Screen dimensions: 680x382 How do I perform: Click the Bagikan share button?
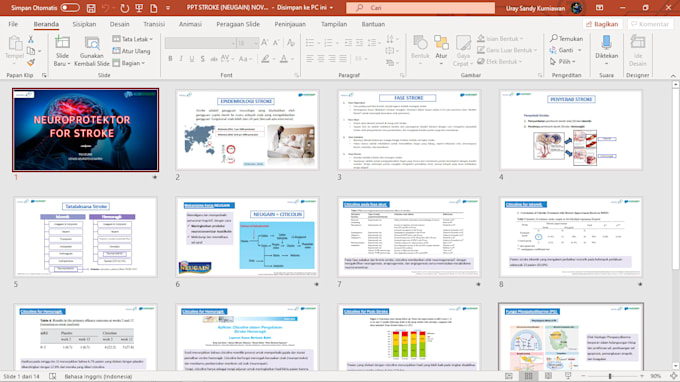tap(602, 24)
